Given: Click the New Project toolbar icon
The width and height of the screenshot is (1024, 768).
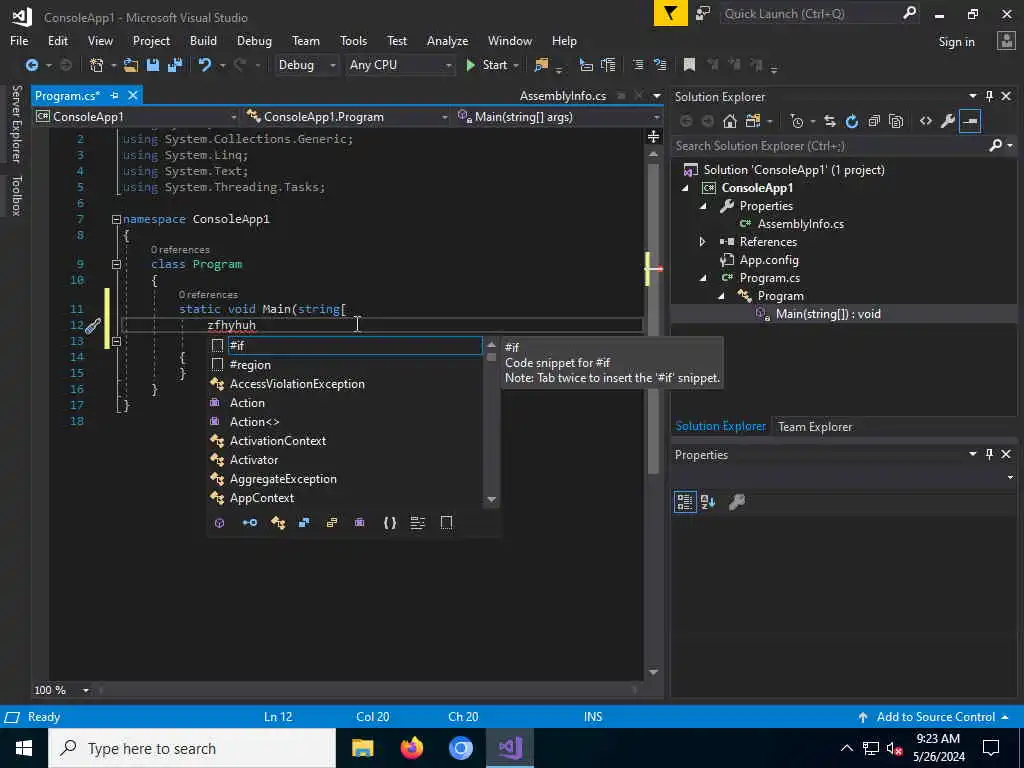Looking at the screenshot, I should (x=97, y=65).
